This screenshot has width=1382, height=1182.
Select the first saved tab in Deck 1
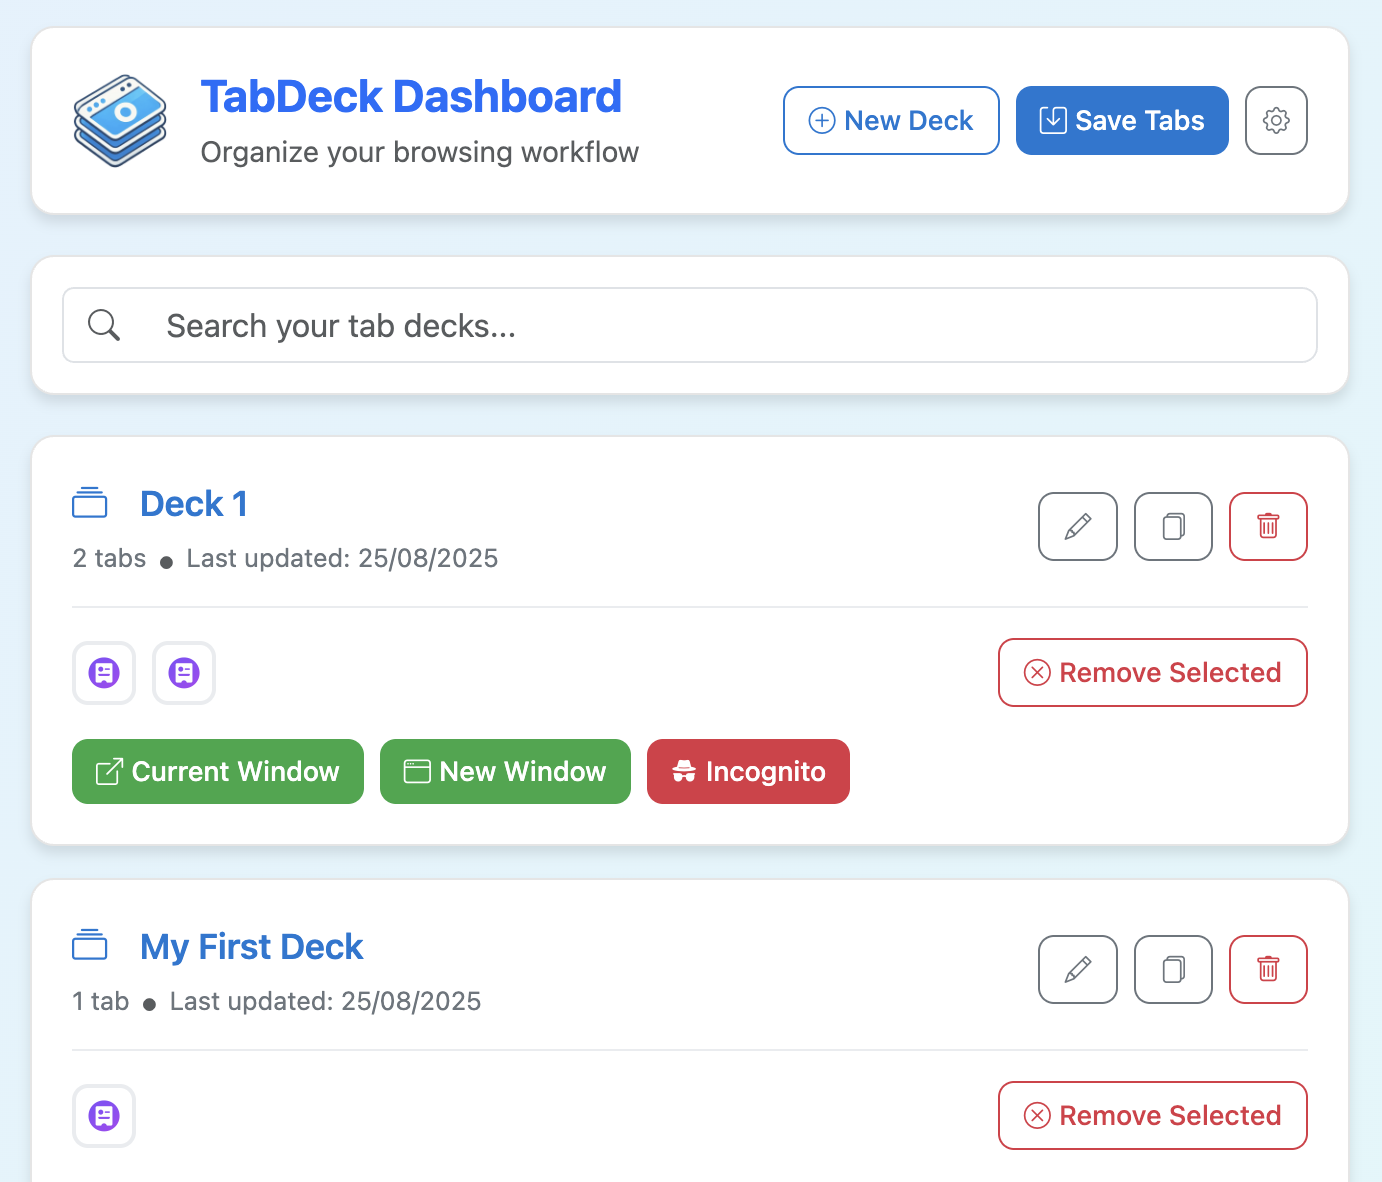103,673
